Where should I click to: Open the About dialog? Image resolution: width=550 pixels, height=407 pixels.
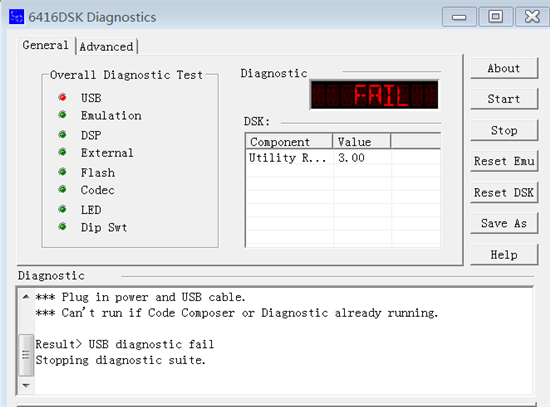(x=504, y=68)
